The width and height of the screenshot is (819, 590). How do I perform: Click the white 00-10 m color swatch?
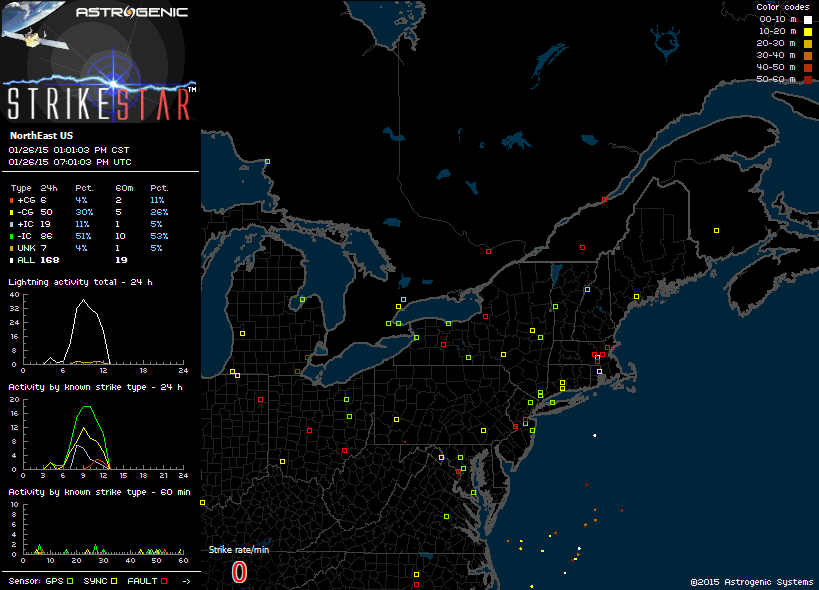808,20
